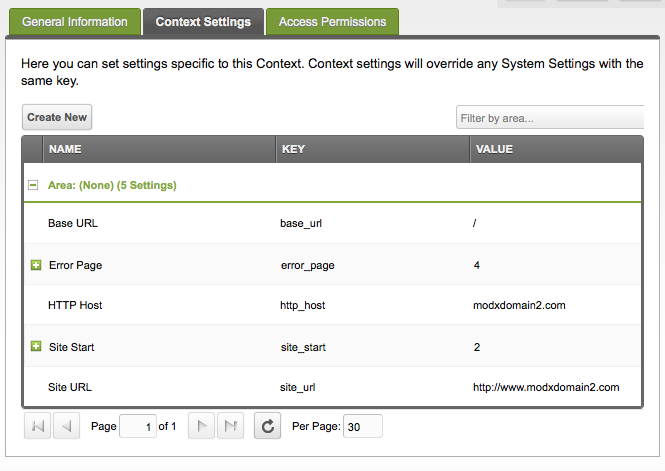Screen dimensions: 665x471
Task: Select the Context Settings tab
Action: coord(203,22)
